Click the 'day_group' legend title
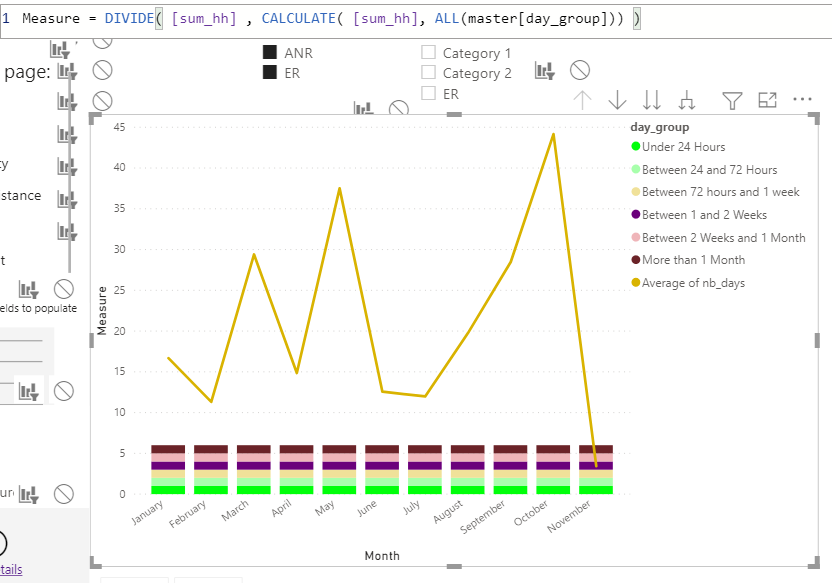Viewport: 832px width, 583px height. [x=660, y=127]
